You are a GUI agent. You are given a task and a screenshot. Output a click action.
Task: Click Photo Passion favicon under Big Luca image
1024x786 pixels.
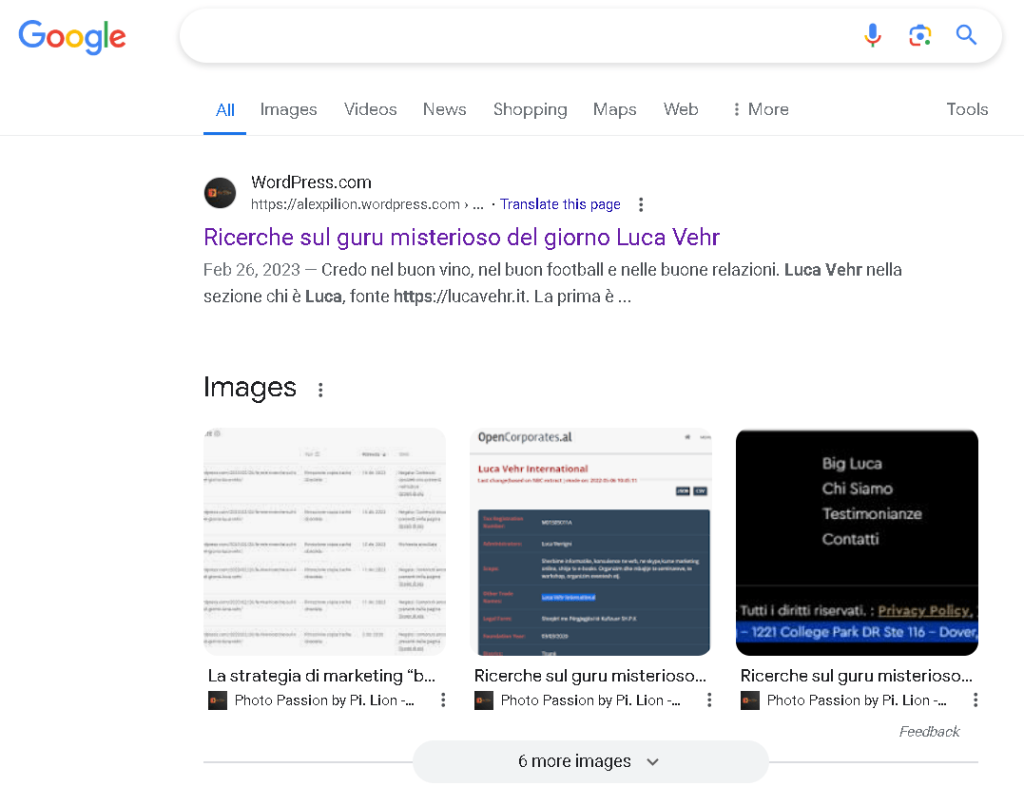750,700
